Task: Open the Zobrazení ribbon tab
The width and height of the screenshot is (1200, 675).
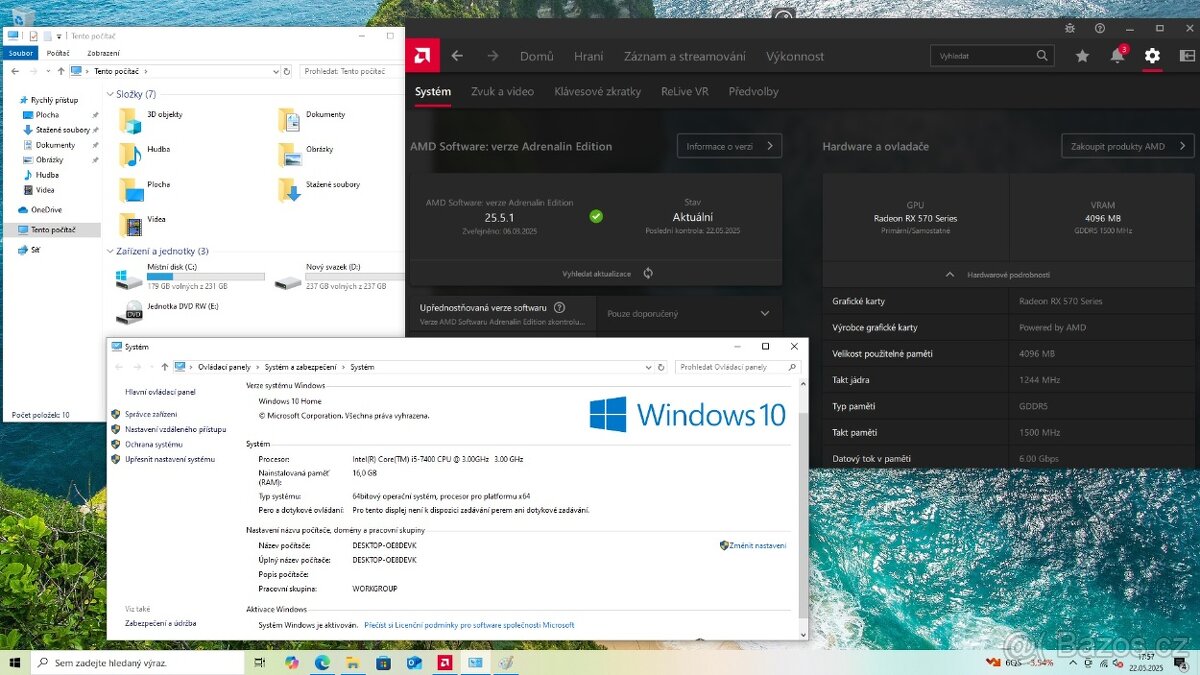Action: 103,53
